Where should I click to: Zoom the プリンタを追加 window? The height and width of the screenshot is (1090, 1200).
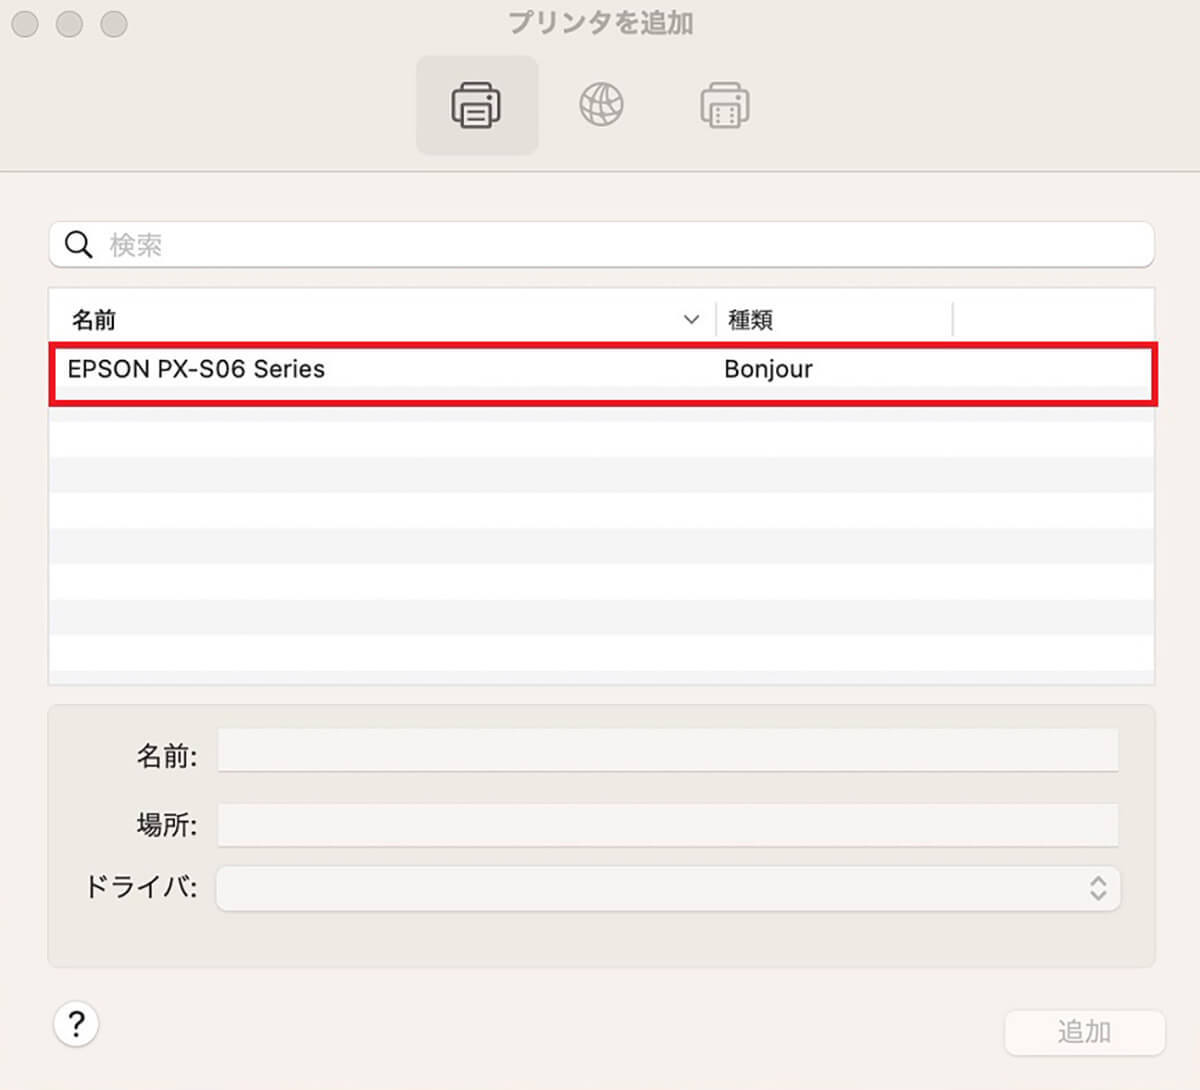click(114, 24)
